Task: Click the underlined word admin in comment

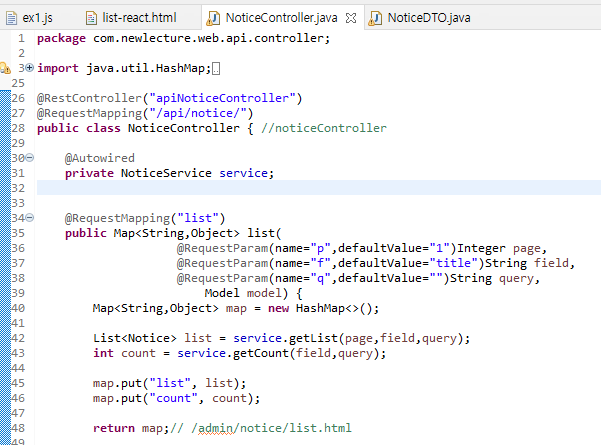Action: pyautogui.click(x=215, y=428)
